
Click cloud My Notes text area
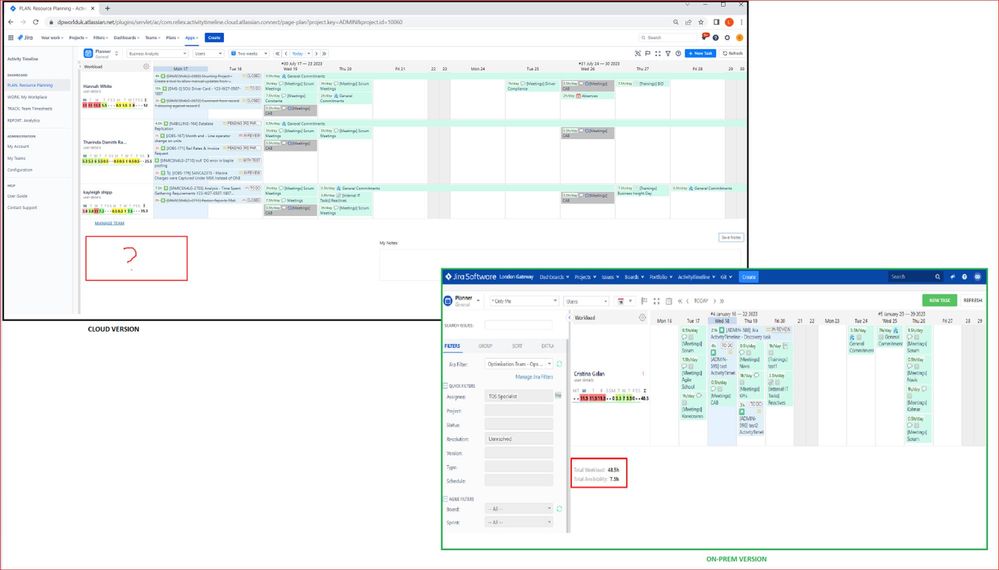click(x=561, y=264)
